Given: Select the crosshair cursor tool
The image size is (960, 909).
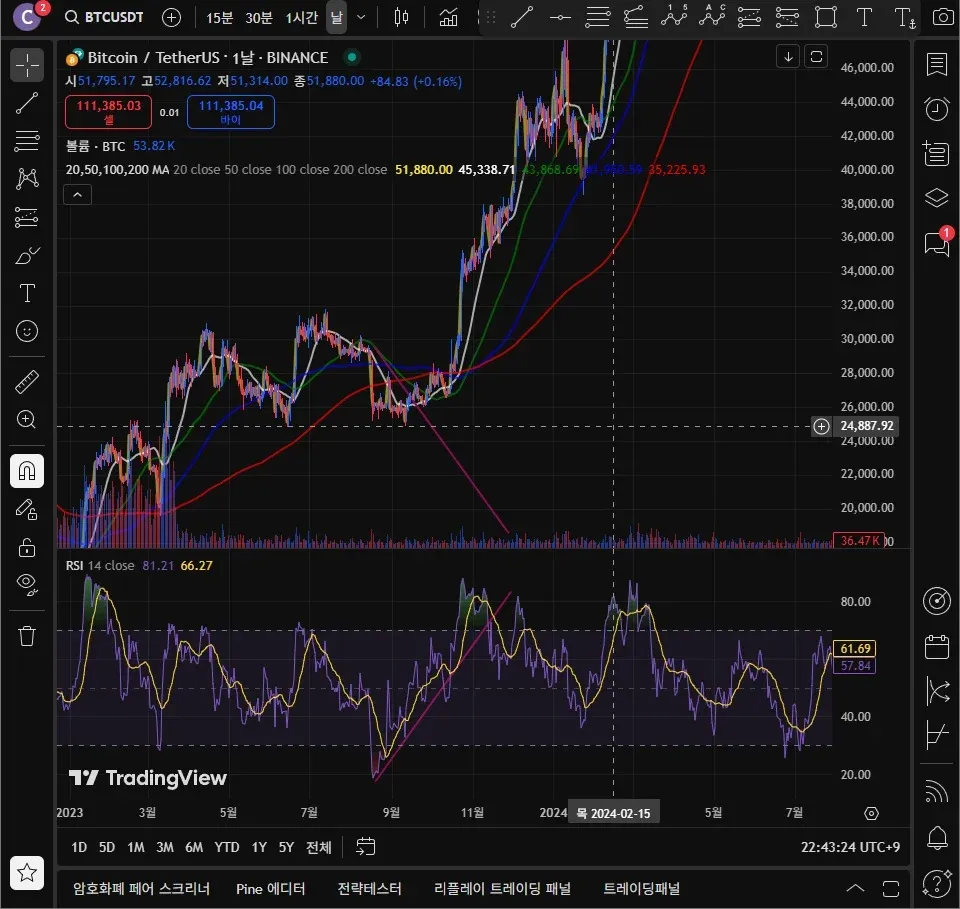Looking at the screenshot, I should pyautogui.click(x=27, y=65).
